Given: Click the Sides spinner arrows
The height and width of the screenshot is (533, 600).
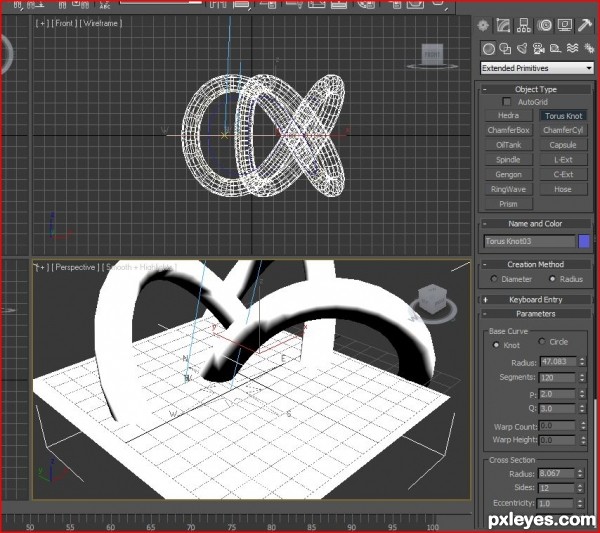Looking at the screenshot, I should click(x=580, y=488).
